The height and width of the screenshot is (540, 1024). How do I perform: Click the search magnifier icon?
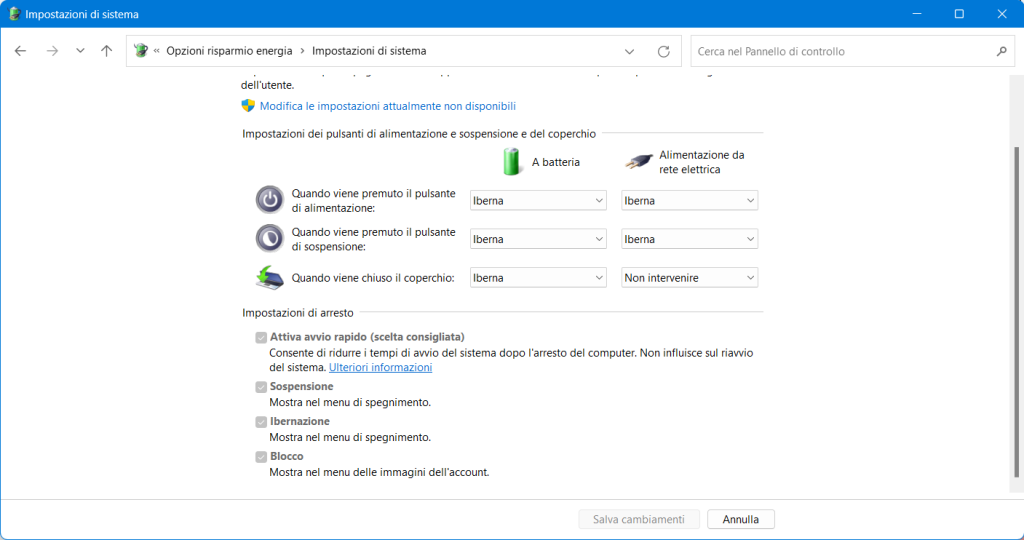click(1001, 51)
